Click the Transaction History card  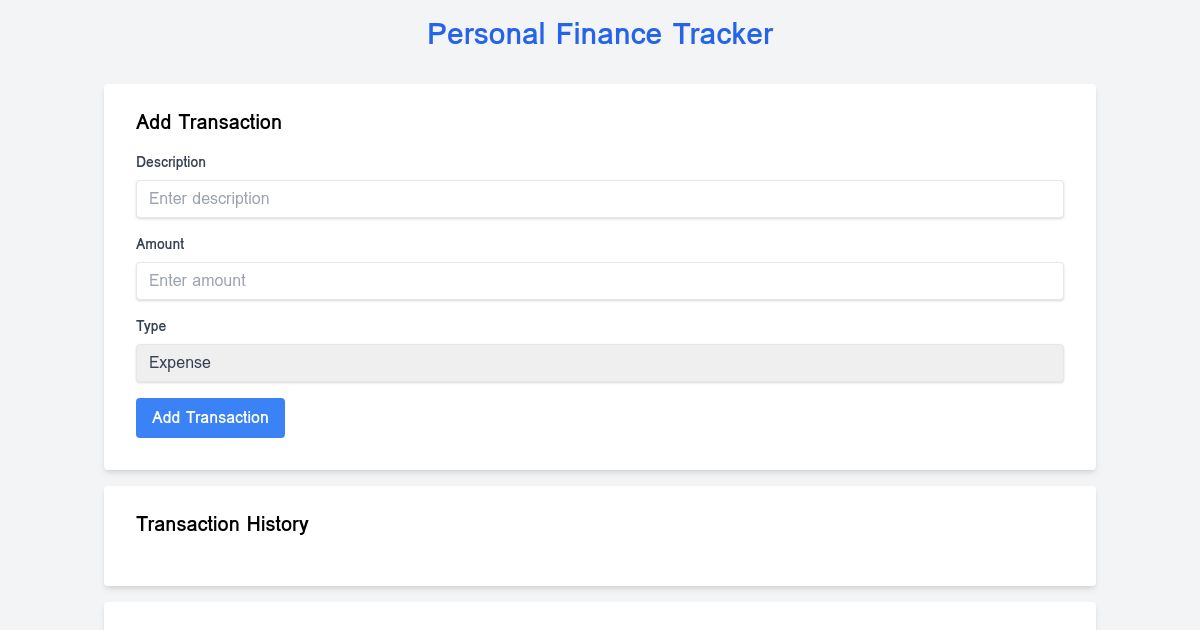point(600,535)
